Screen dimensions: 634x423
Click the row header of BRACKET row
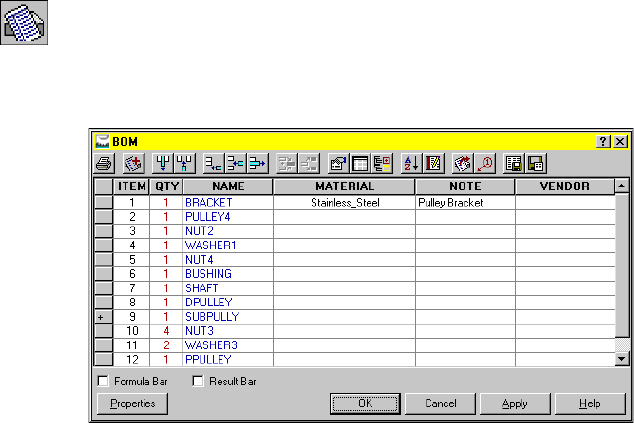click(x=104, y=202)
